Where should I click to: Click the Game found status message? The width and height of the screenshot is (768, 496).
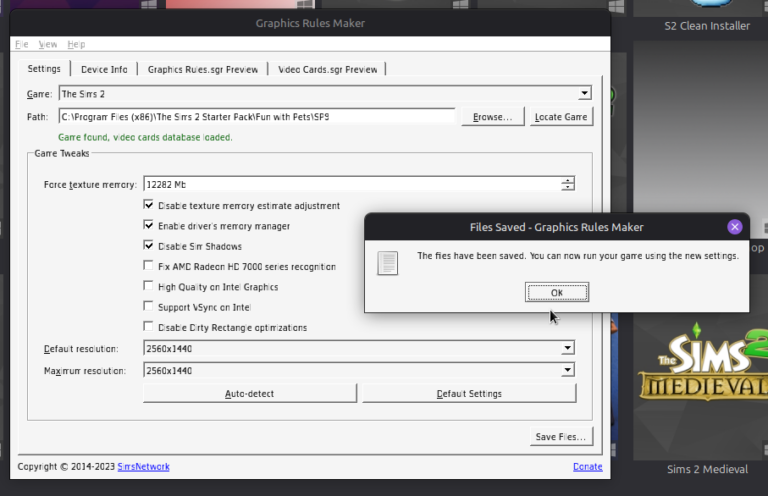tap(145, 138)
